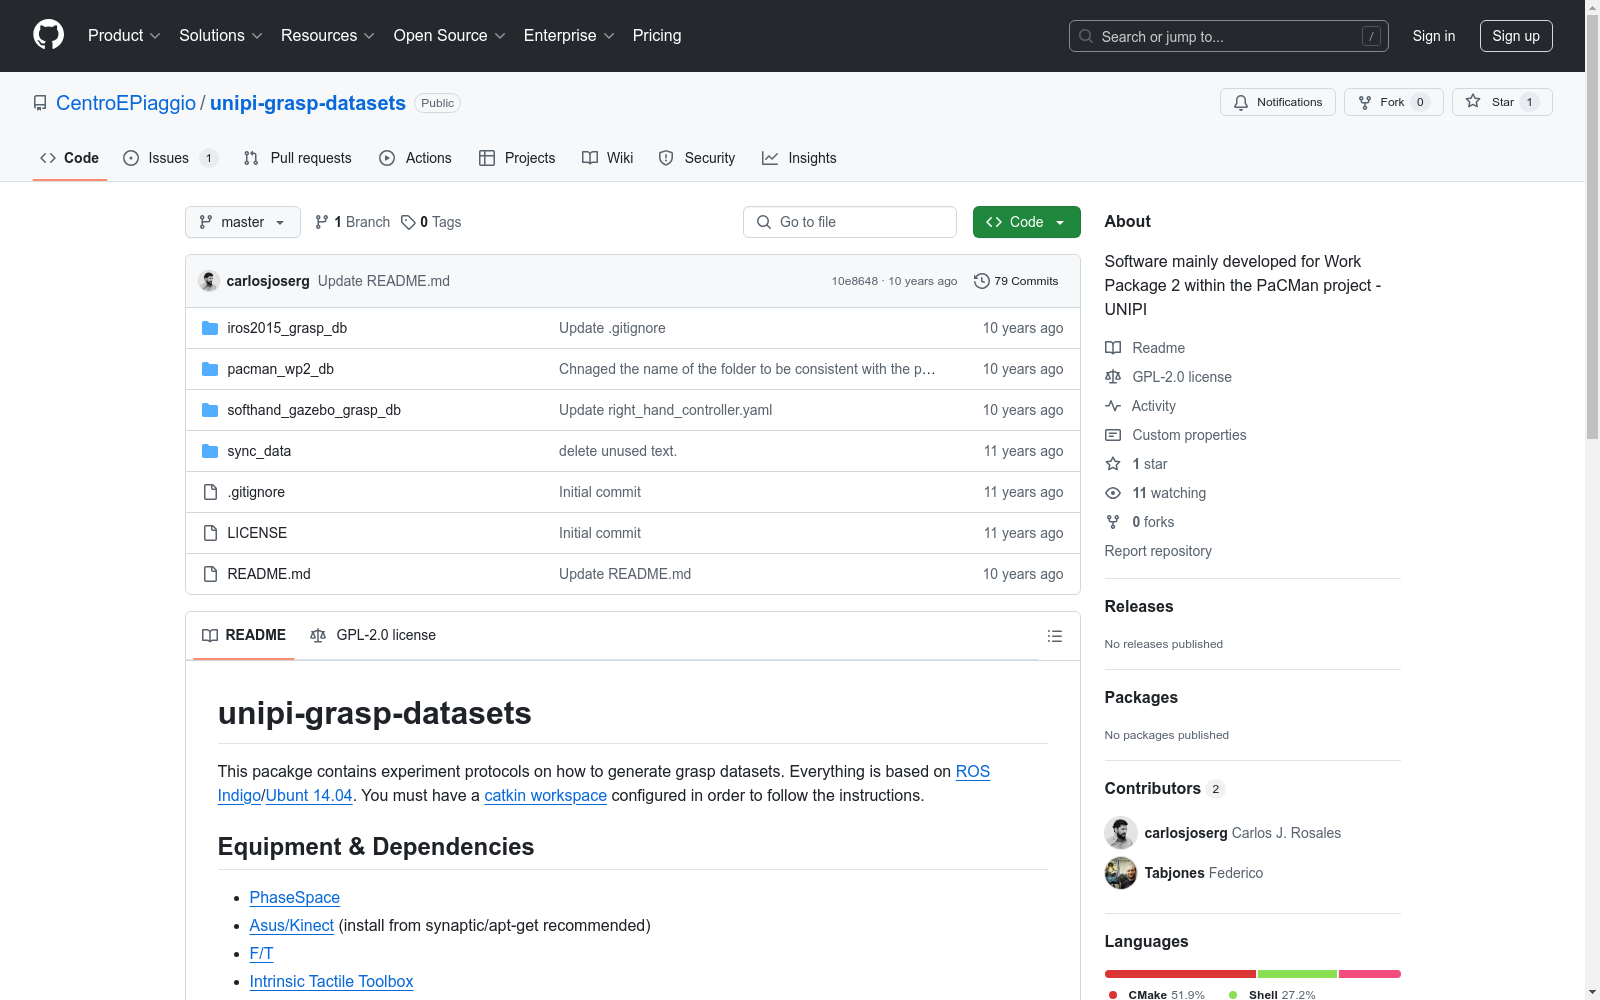Viewport: 1600px width, 1000px height.
Task: Click the green Shell segment in language bar
Action: point(1297,974)
